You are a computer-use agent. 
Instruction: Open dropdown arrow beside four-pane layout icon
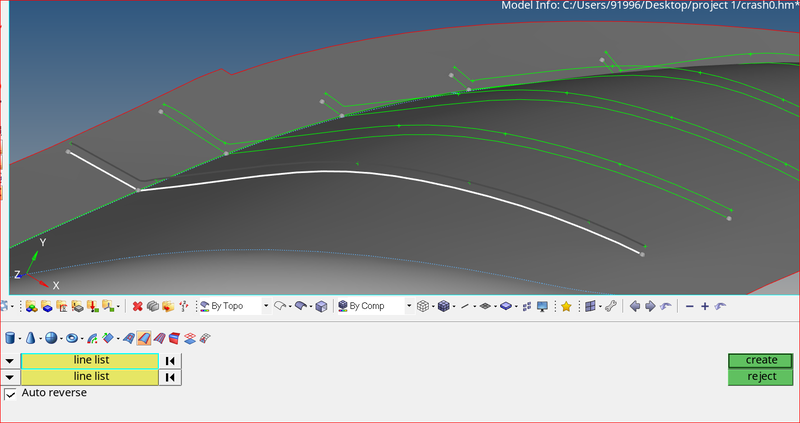point(600,307)
